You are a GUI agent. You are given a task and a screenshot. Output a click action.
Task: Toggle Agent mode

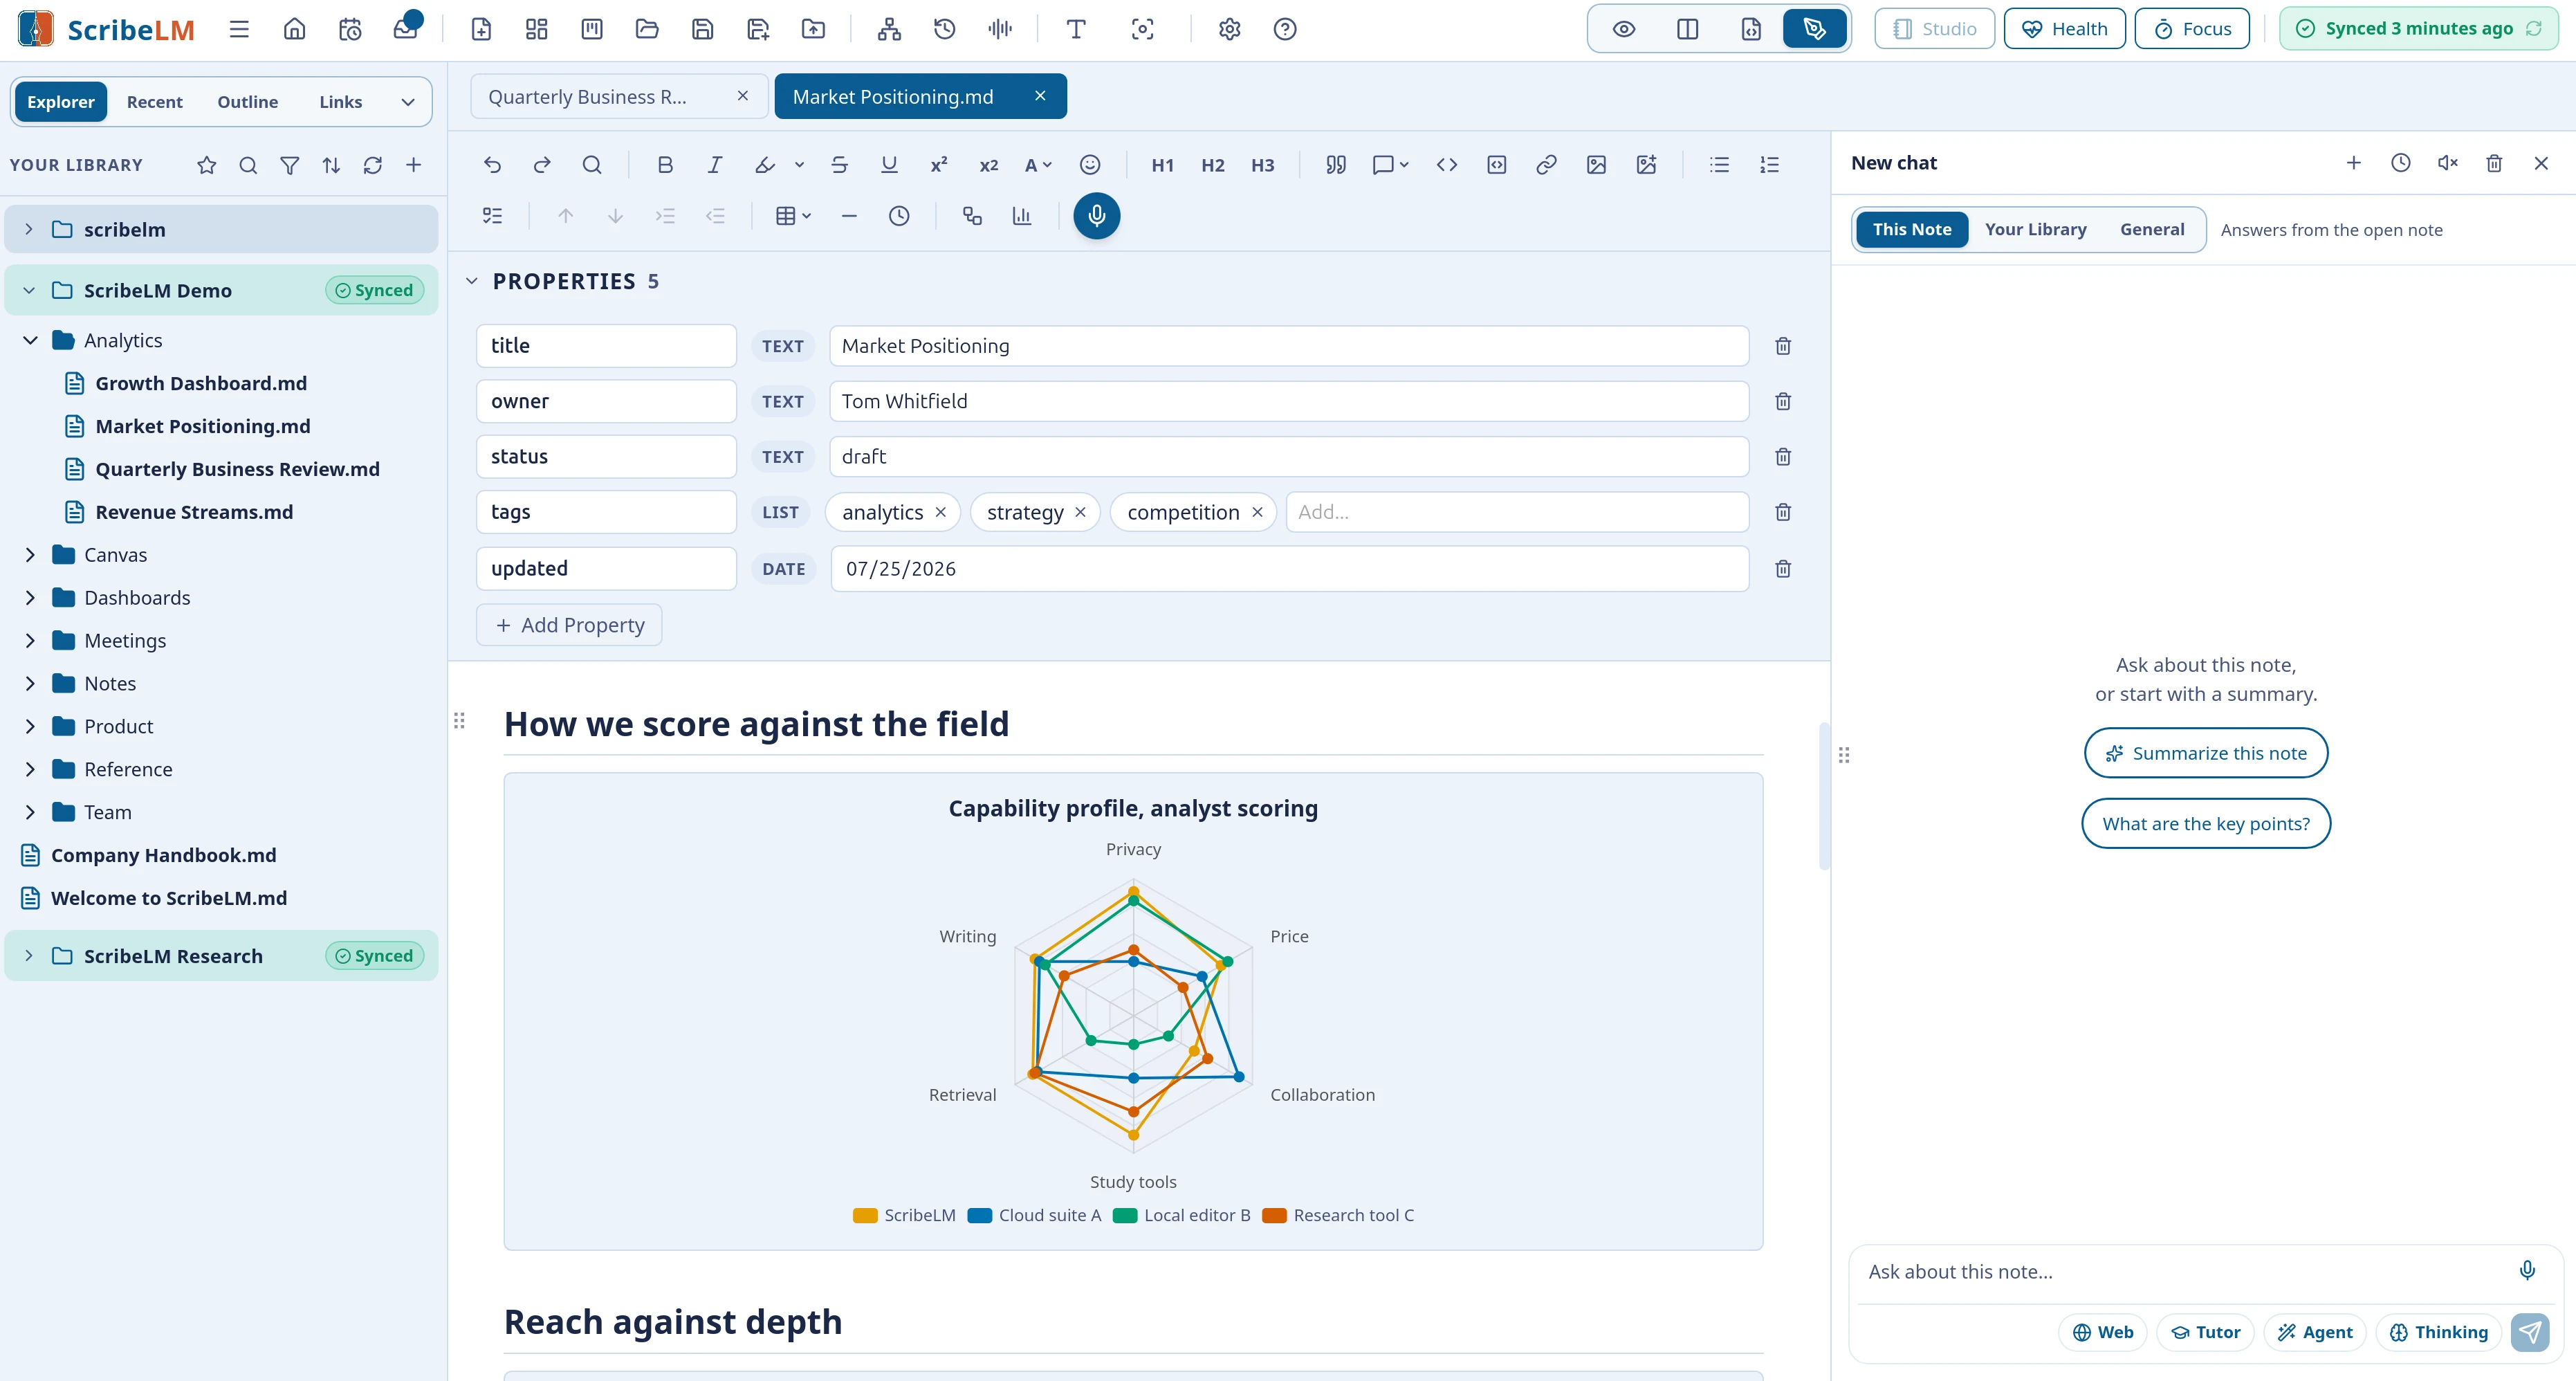[x=2315, y=1332]
